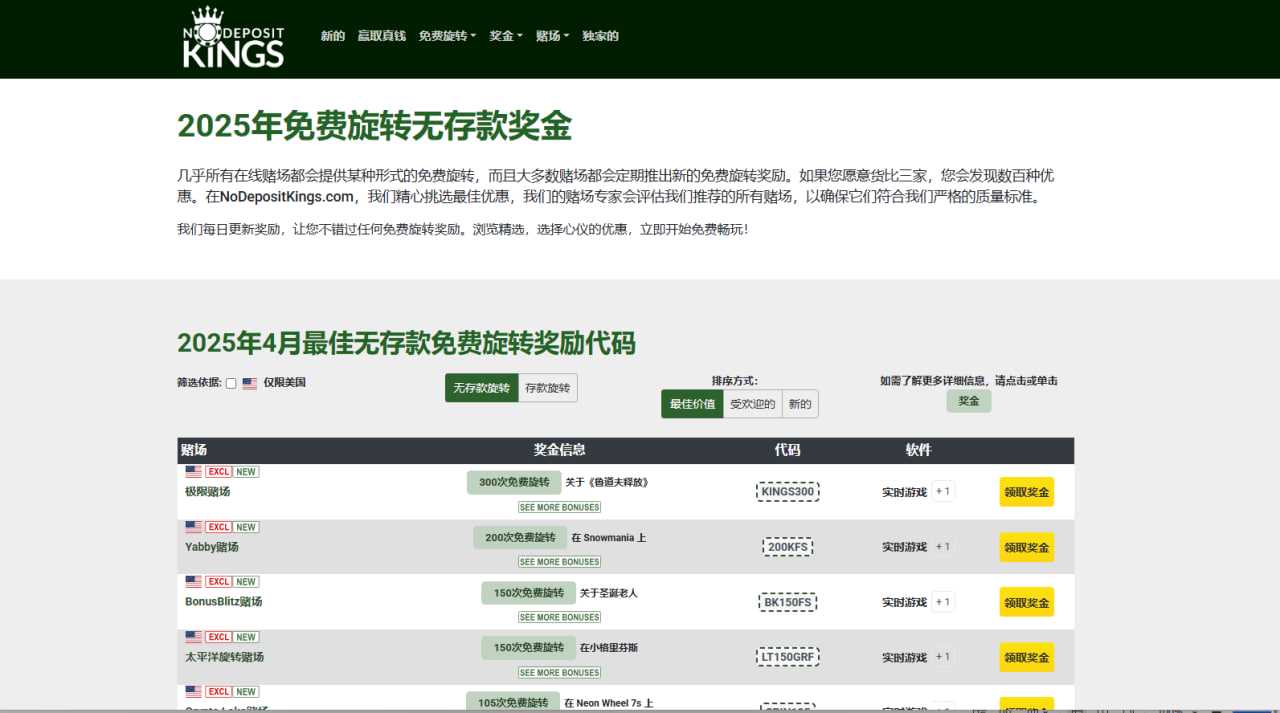Open the 太平洋旋转赌场 casino link
This screenshot has height=713, width=1280.
[224, 657]
